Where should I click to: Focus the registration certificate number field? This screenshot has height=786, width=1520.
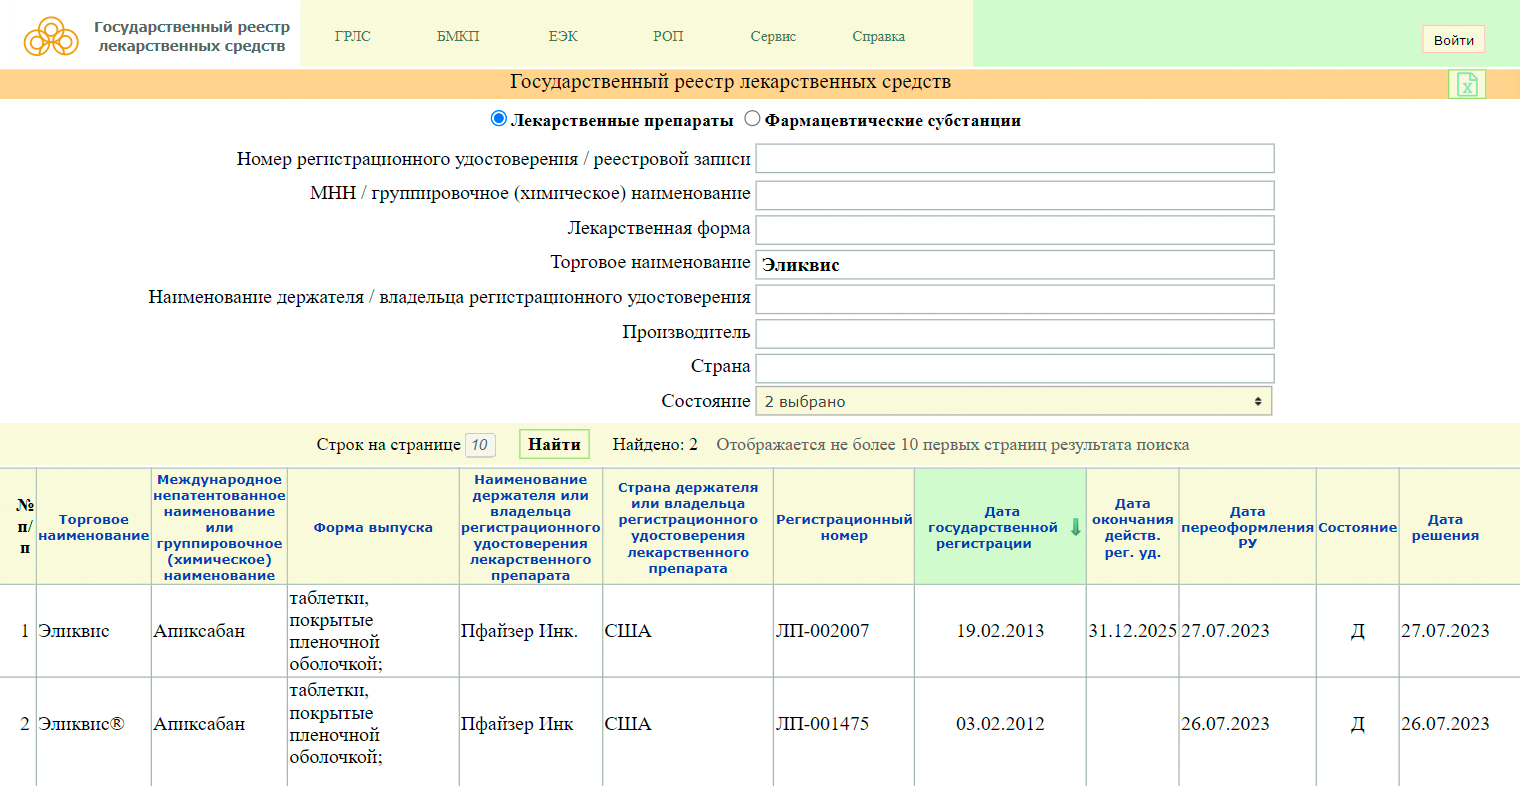[x=1015, y=158]
